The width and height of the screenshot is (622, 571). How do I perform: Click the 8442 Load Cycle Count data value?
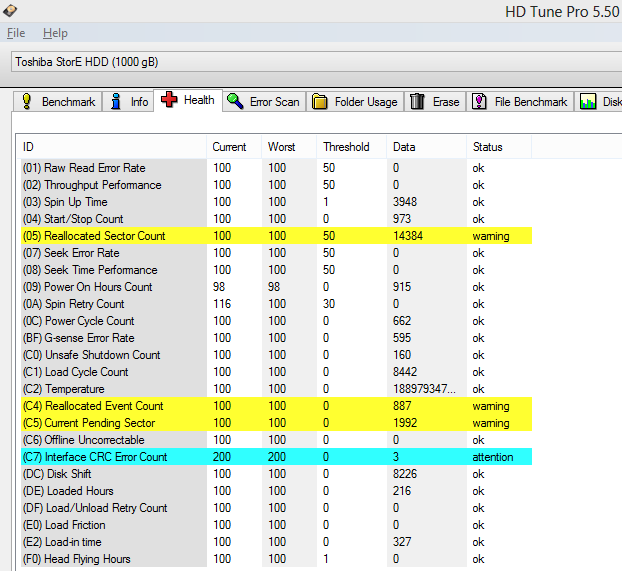405,372
